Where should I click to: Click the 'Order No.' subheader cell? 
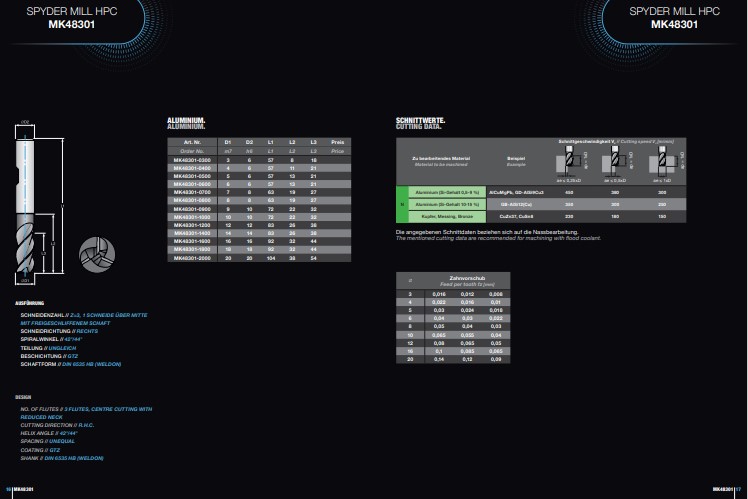(x=192, y=151)
